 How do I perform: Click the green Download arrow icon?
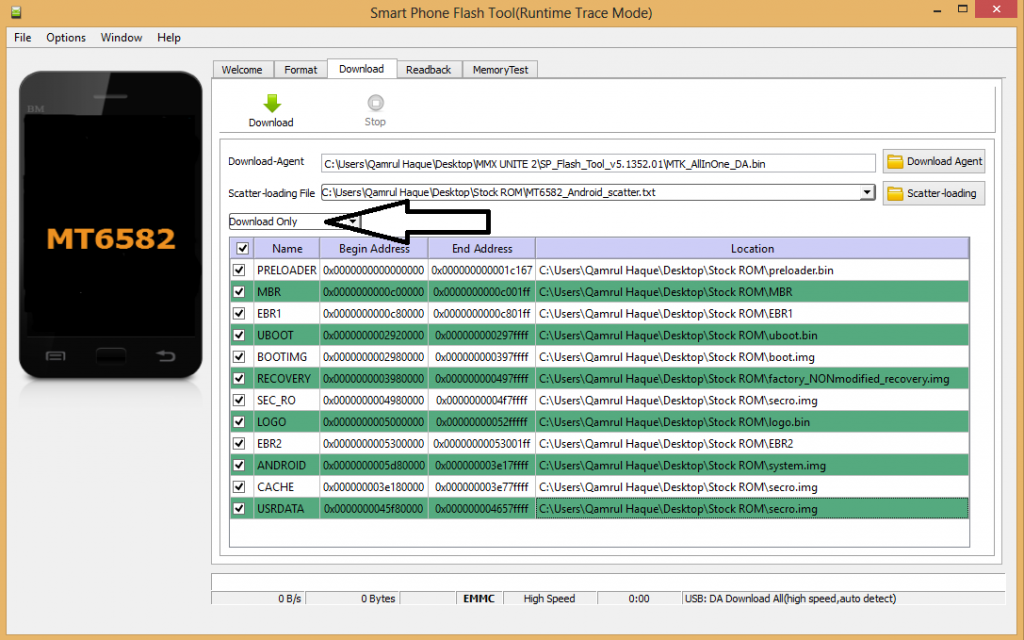coord(271,102)
